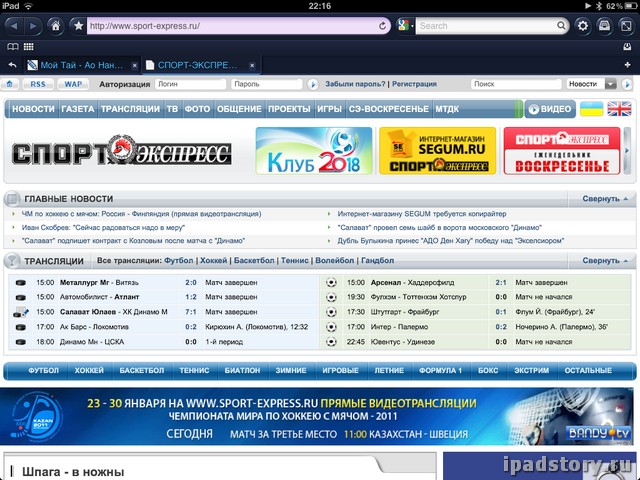The image size is (640, 480).
Task: Open the Воскресенье weekly banner
Action: pyautogui.click(x=562, y=151)
